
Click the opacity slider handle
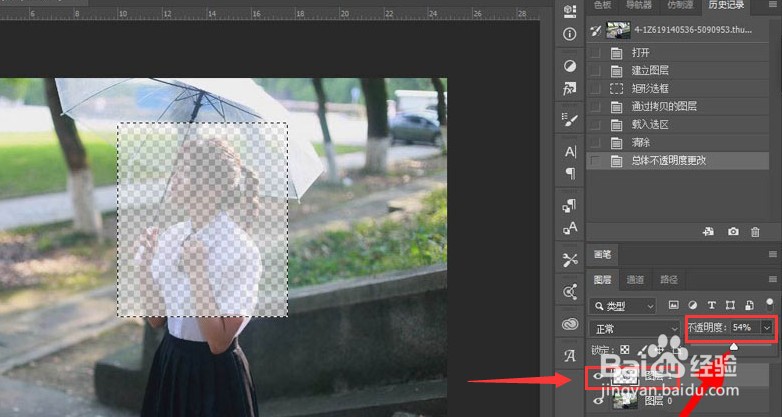(734, 346)
